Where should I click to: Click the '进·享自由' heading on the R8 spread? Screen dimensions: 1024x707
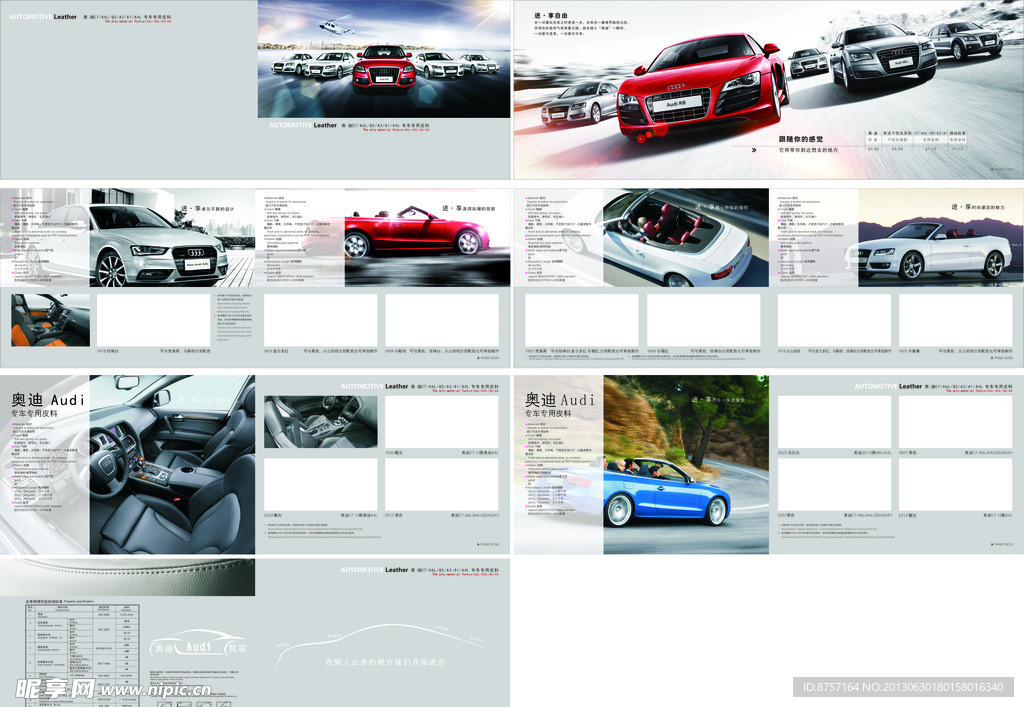coord(551,15)
